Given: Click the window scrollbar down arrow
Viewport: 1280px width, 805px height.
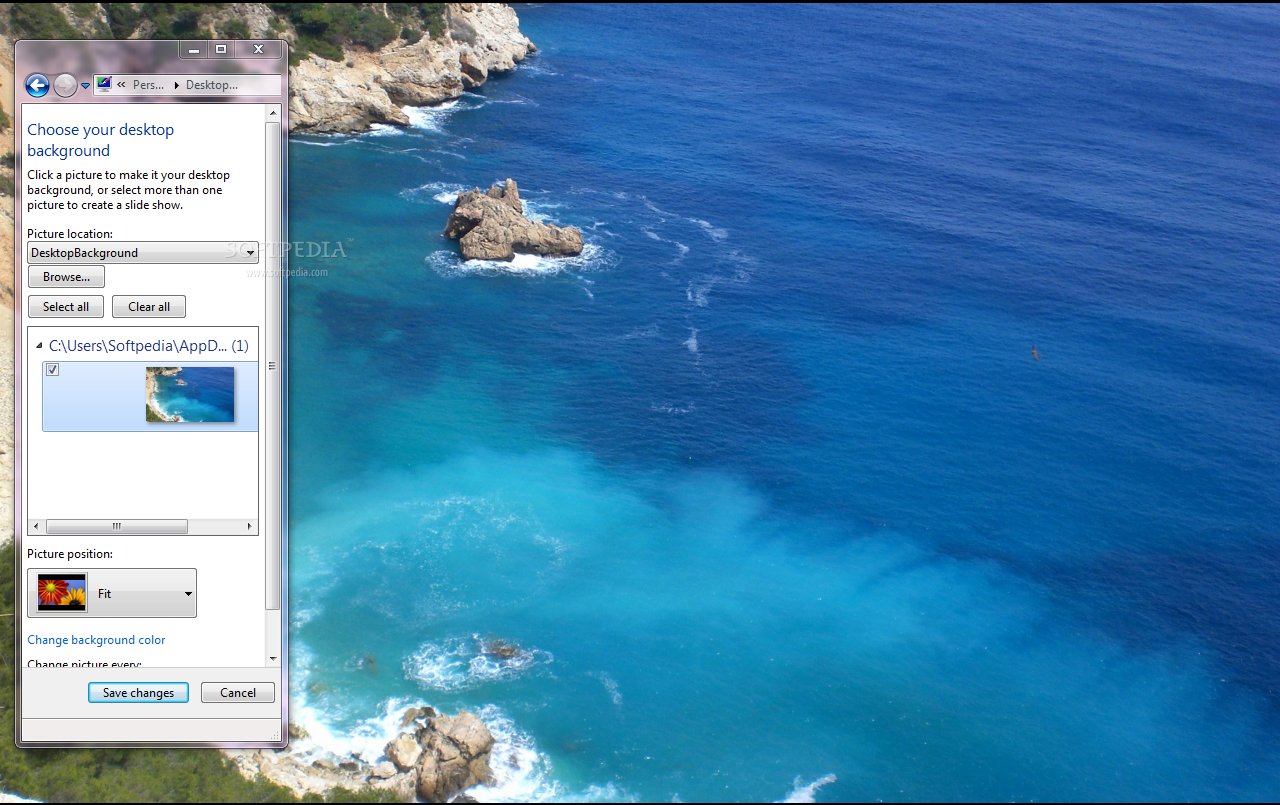Looking at the screenshot, I should 273,659.
